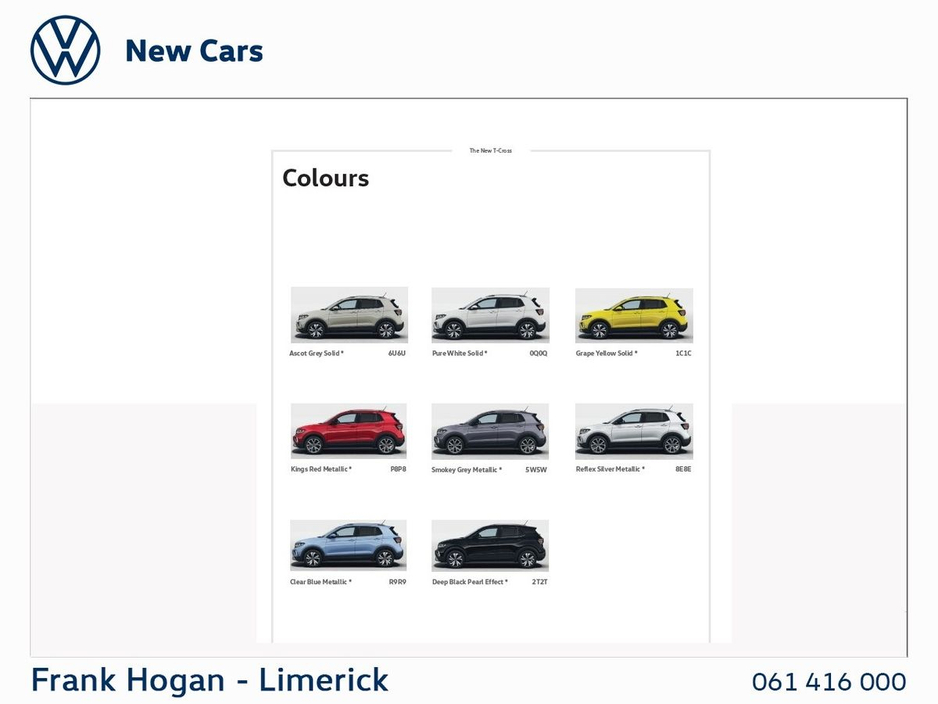The image size is (938, 704).
Task: Click the 'Frank Hogan - Limerick' dealer name
Action: pos(210,681)
